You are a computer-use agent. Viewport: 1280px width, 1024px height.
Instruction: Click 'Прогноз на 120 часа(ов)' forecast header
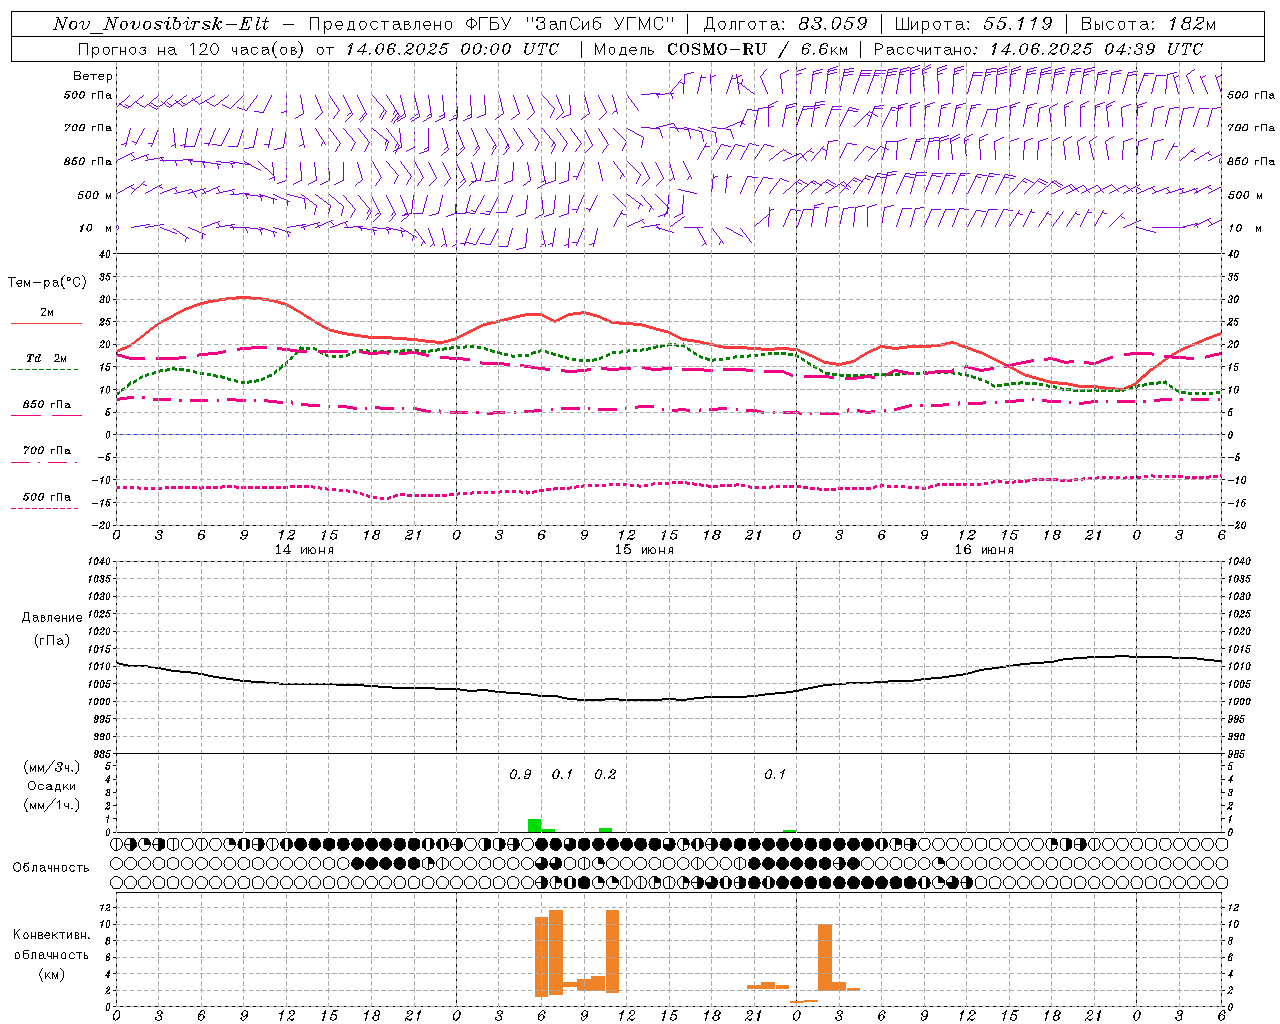(x=192, y=49)
